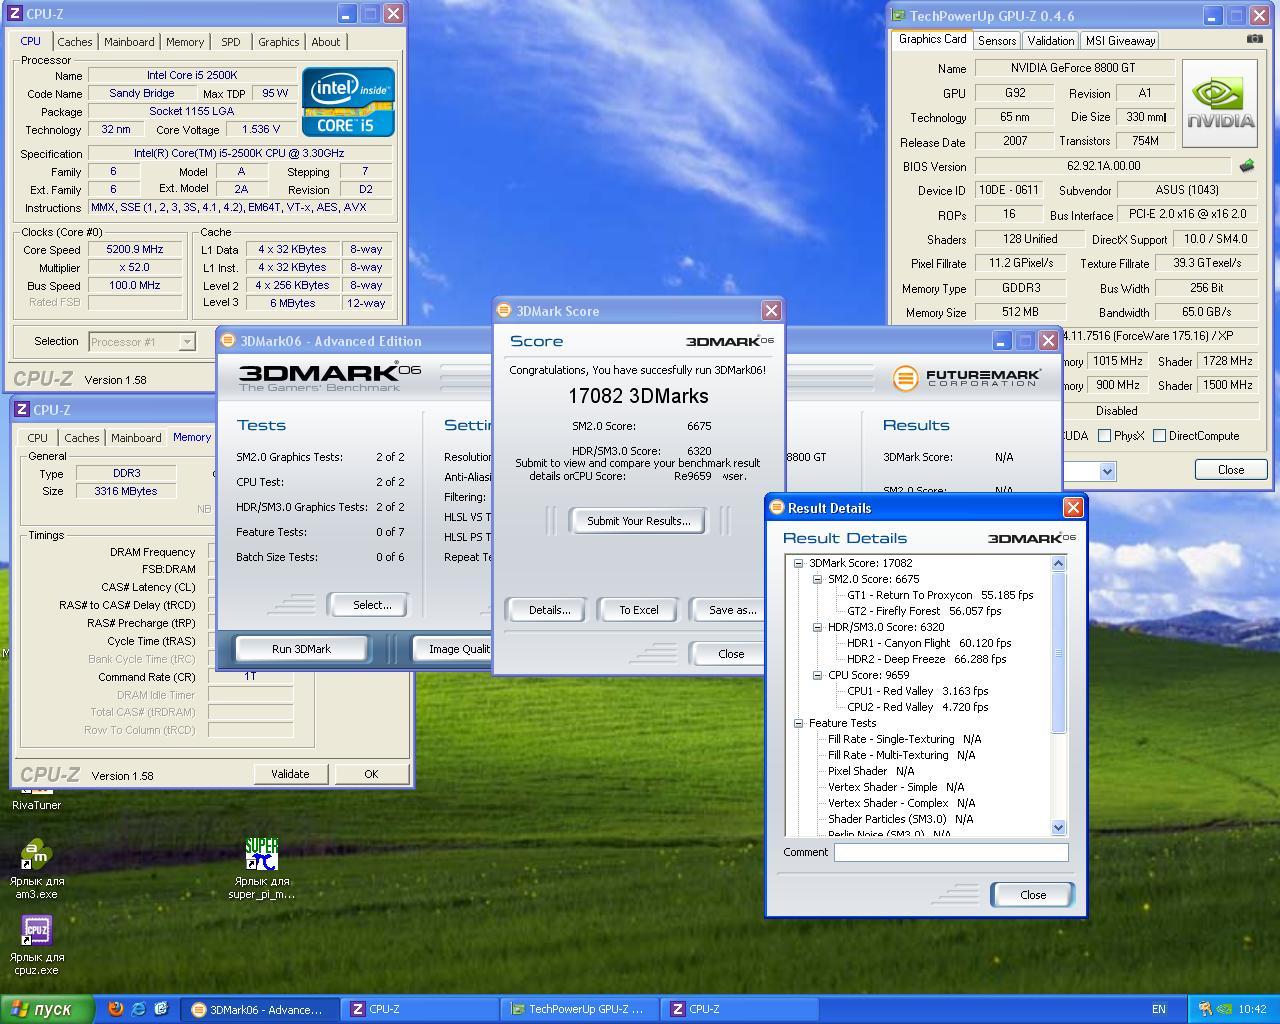Click OK in the lower CPU-Z window
1280x1024 pixels.
tap(370, 774)
